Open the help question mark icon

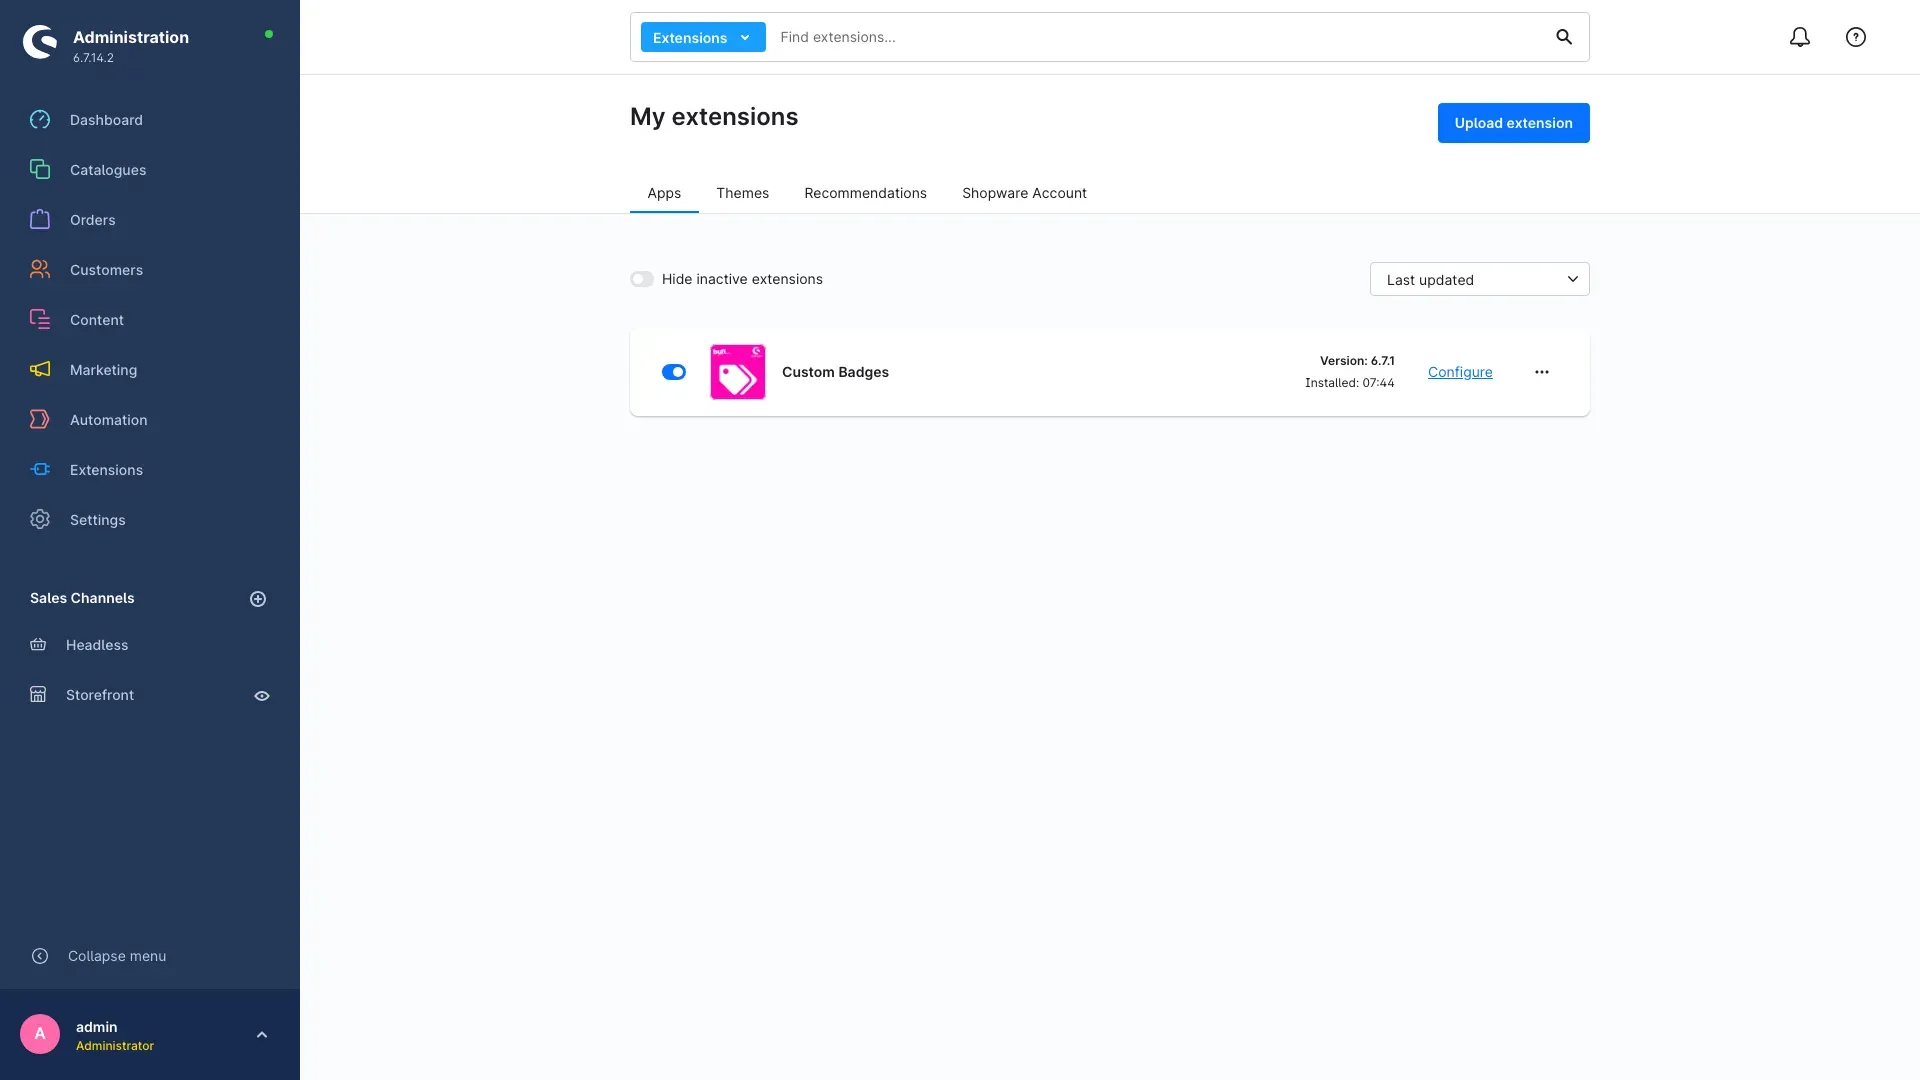click(x=1856, y=37)
